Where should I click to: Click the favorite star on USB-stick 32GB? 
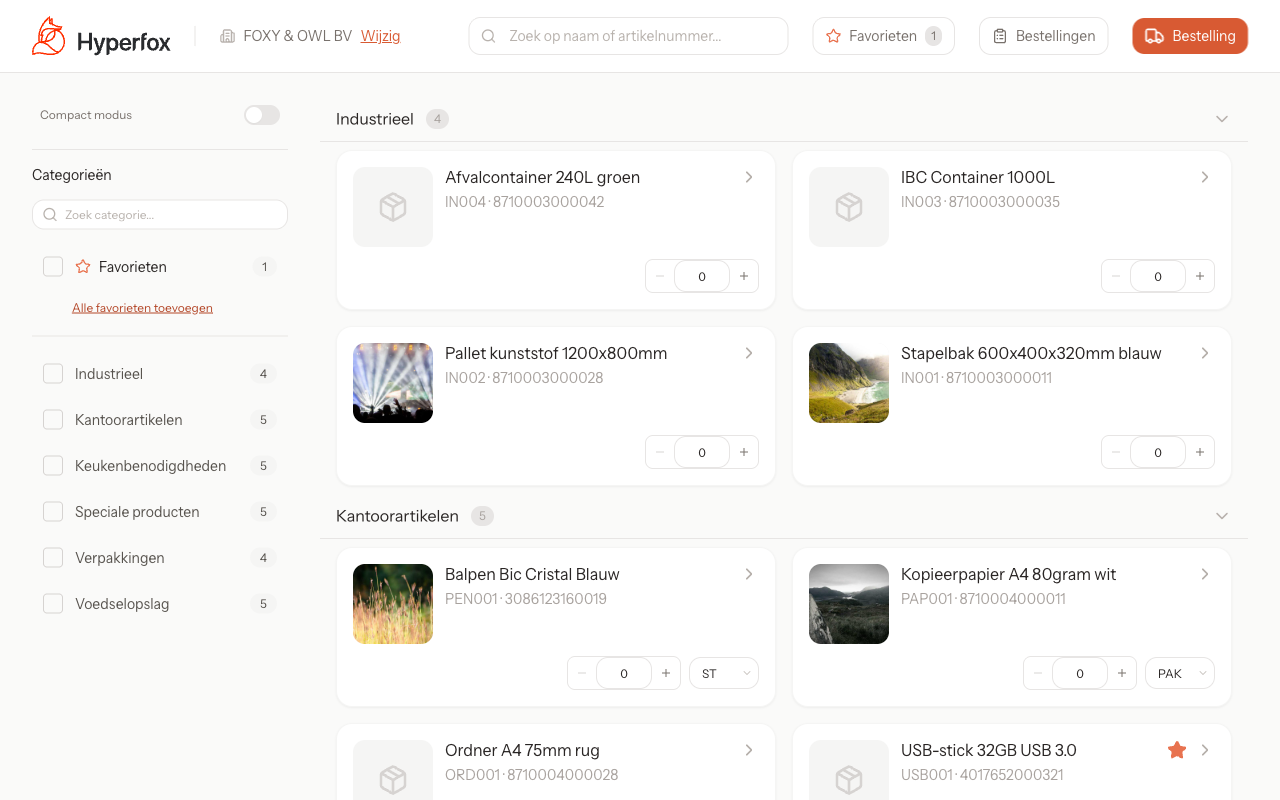pos(1177,750)
